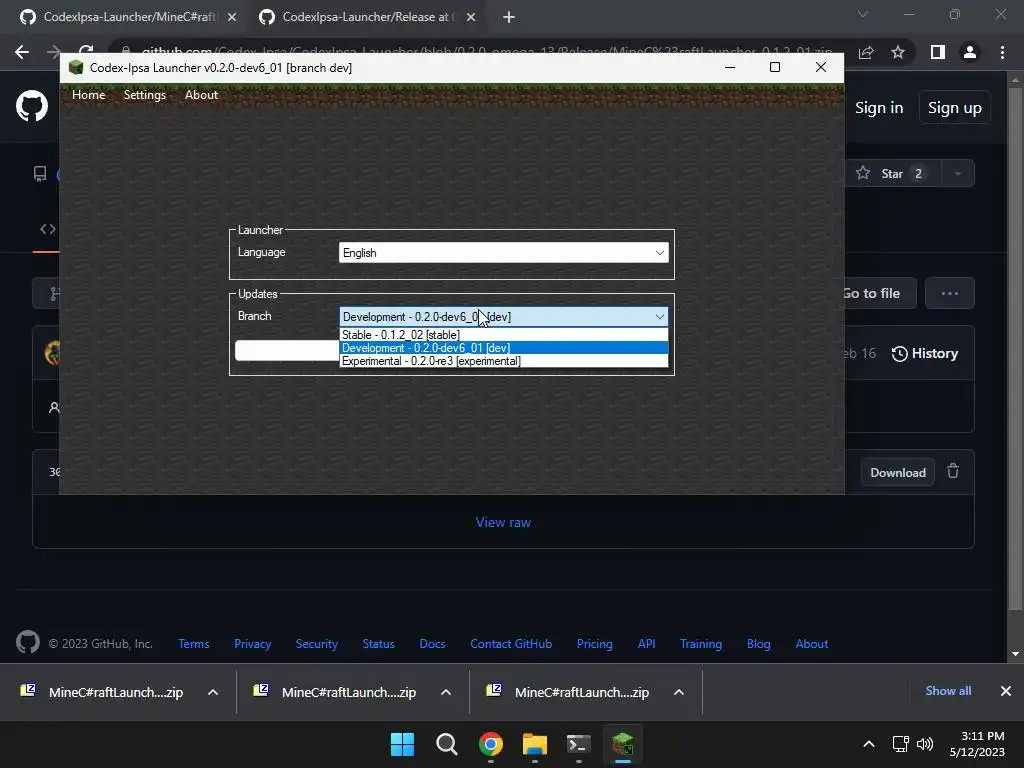
Task: Go back in Chrome
Action: coord(22,52)
